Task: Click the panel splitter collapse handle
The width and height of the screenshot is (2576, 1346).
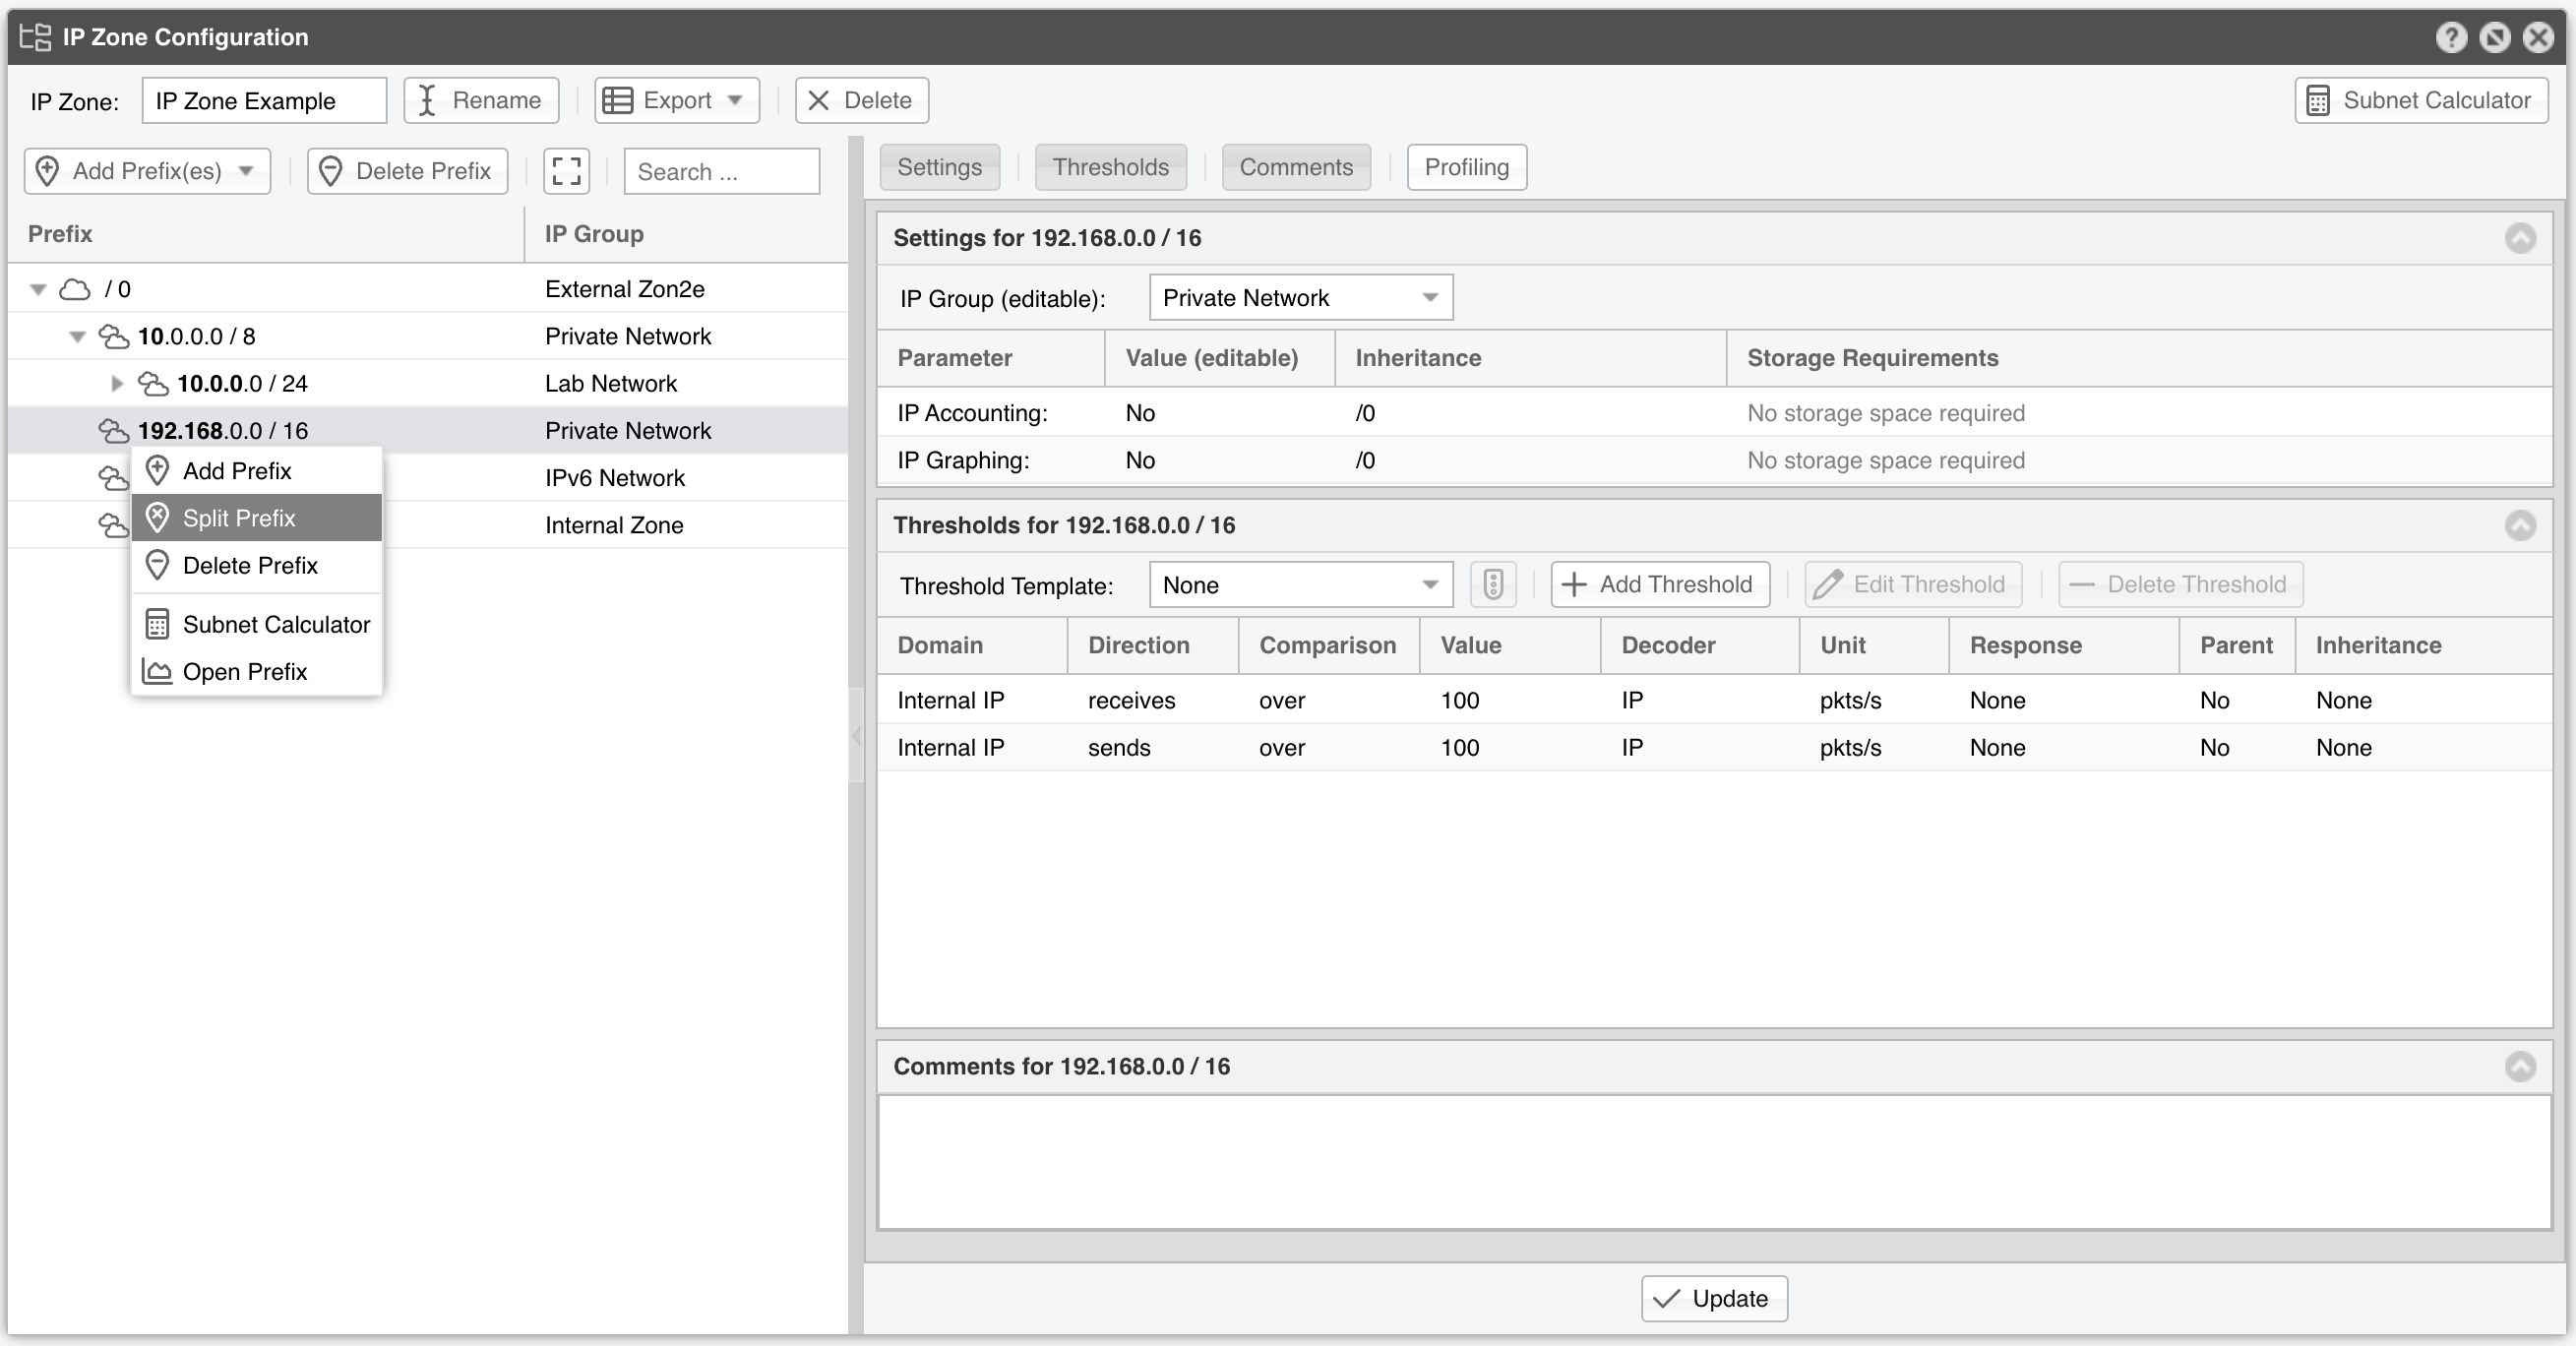Action: pos(856,735)
